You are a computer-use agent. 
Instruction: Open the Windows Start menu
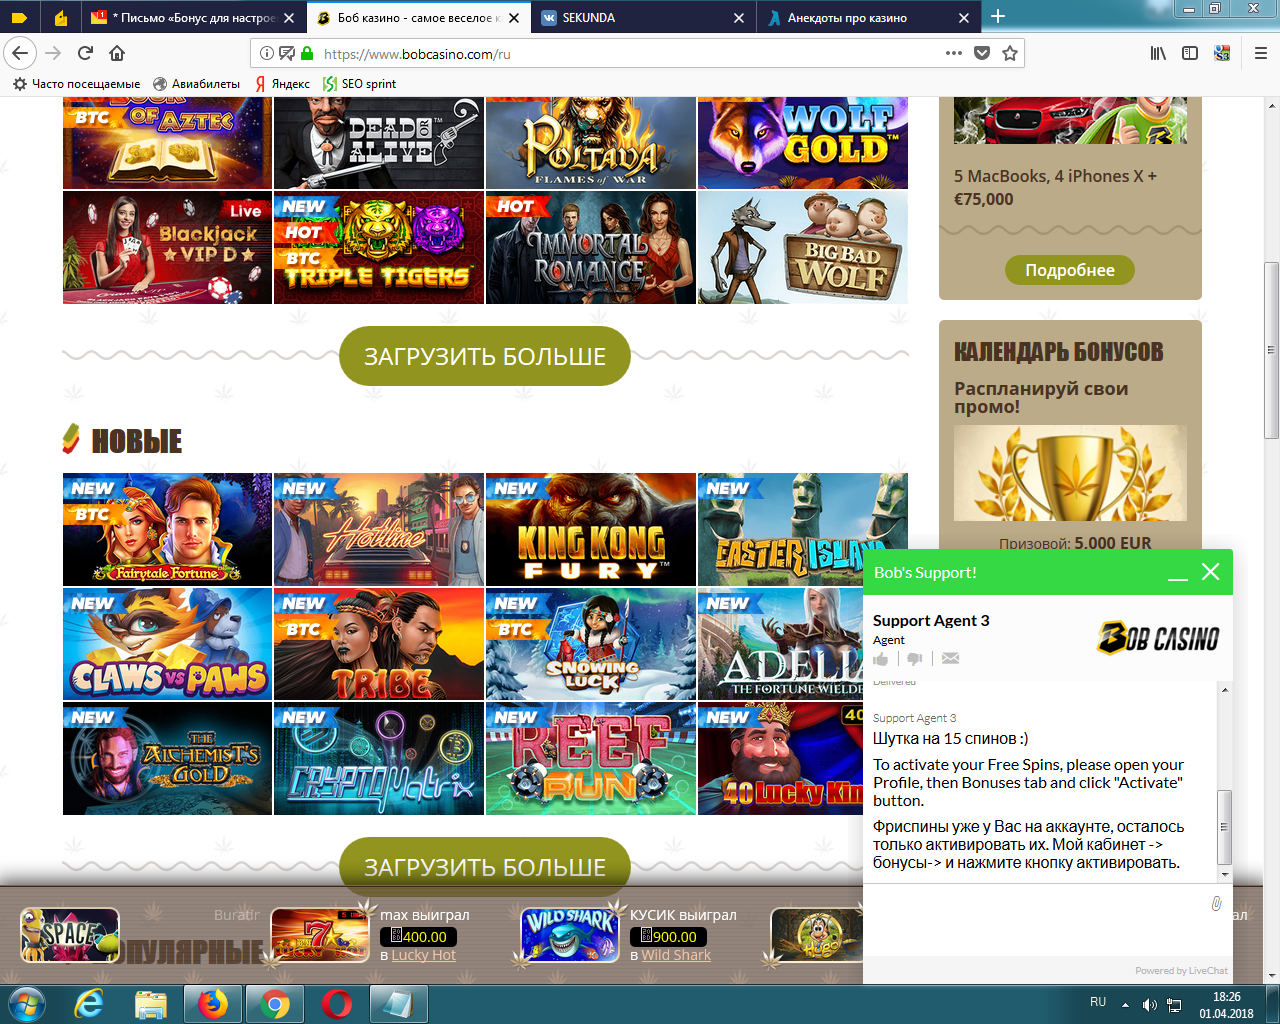tap(27, 1003)
